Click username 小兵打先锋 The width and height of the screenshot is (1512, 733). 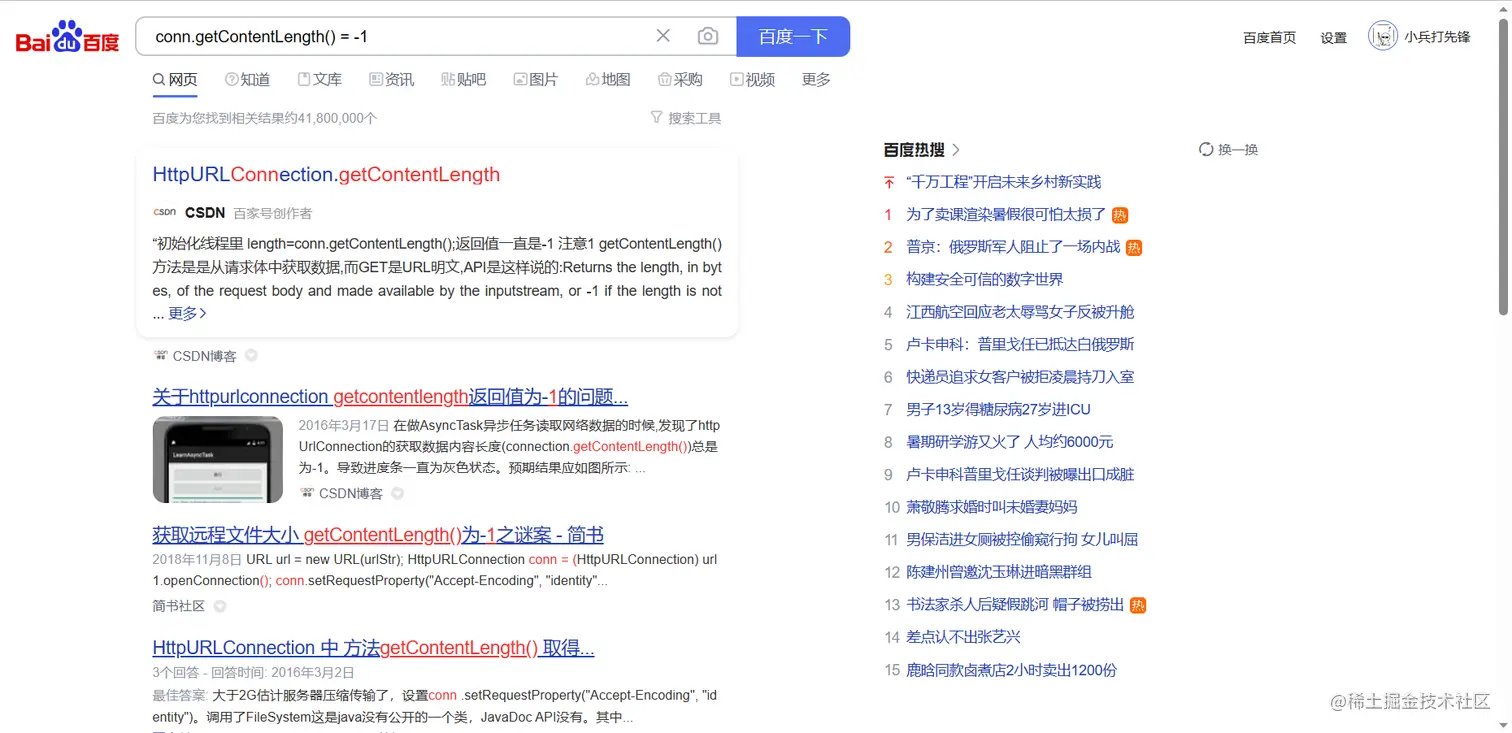click(1437, 37)
